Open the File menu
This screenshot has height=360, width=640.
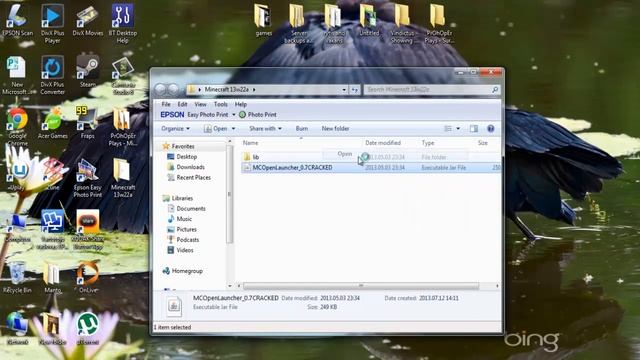click(x=166, y=104)
